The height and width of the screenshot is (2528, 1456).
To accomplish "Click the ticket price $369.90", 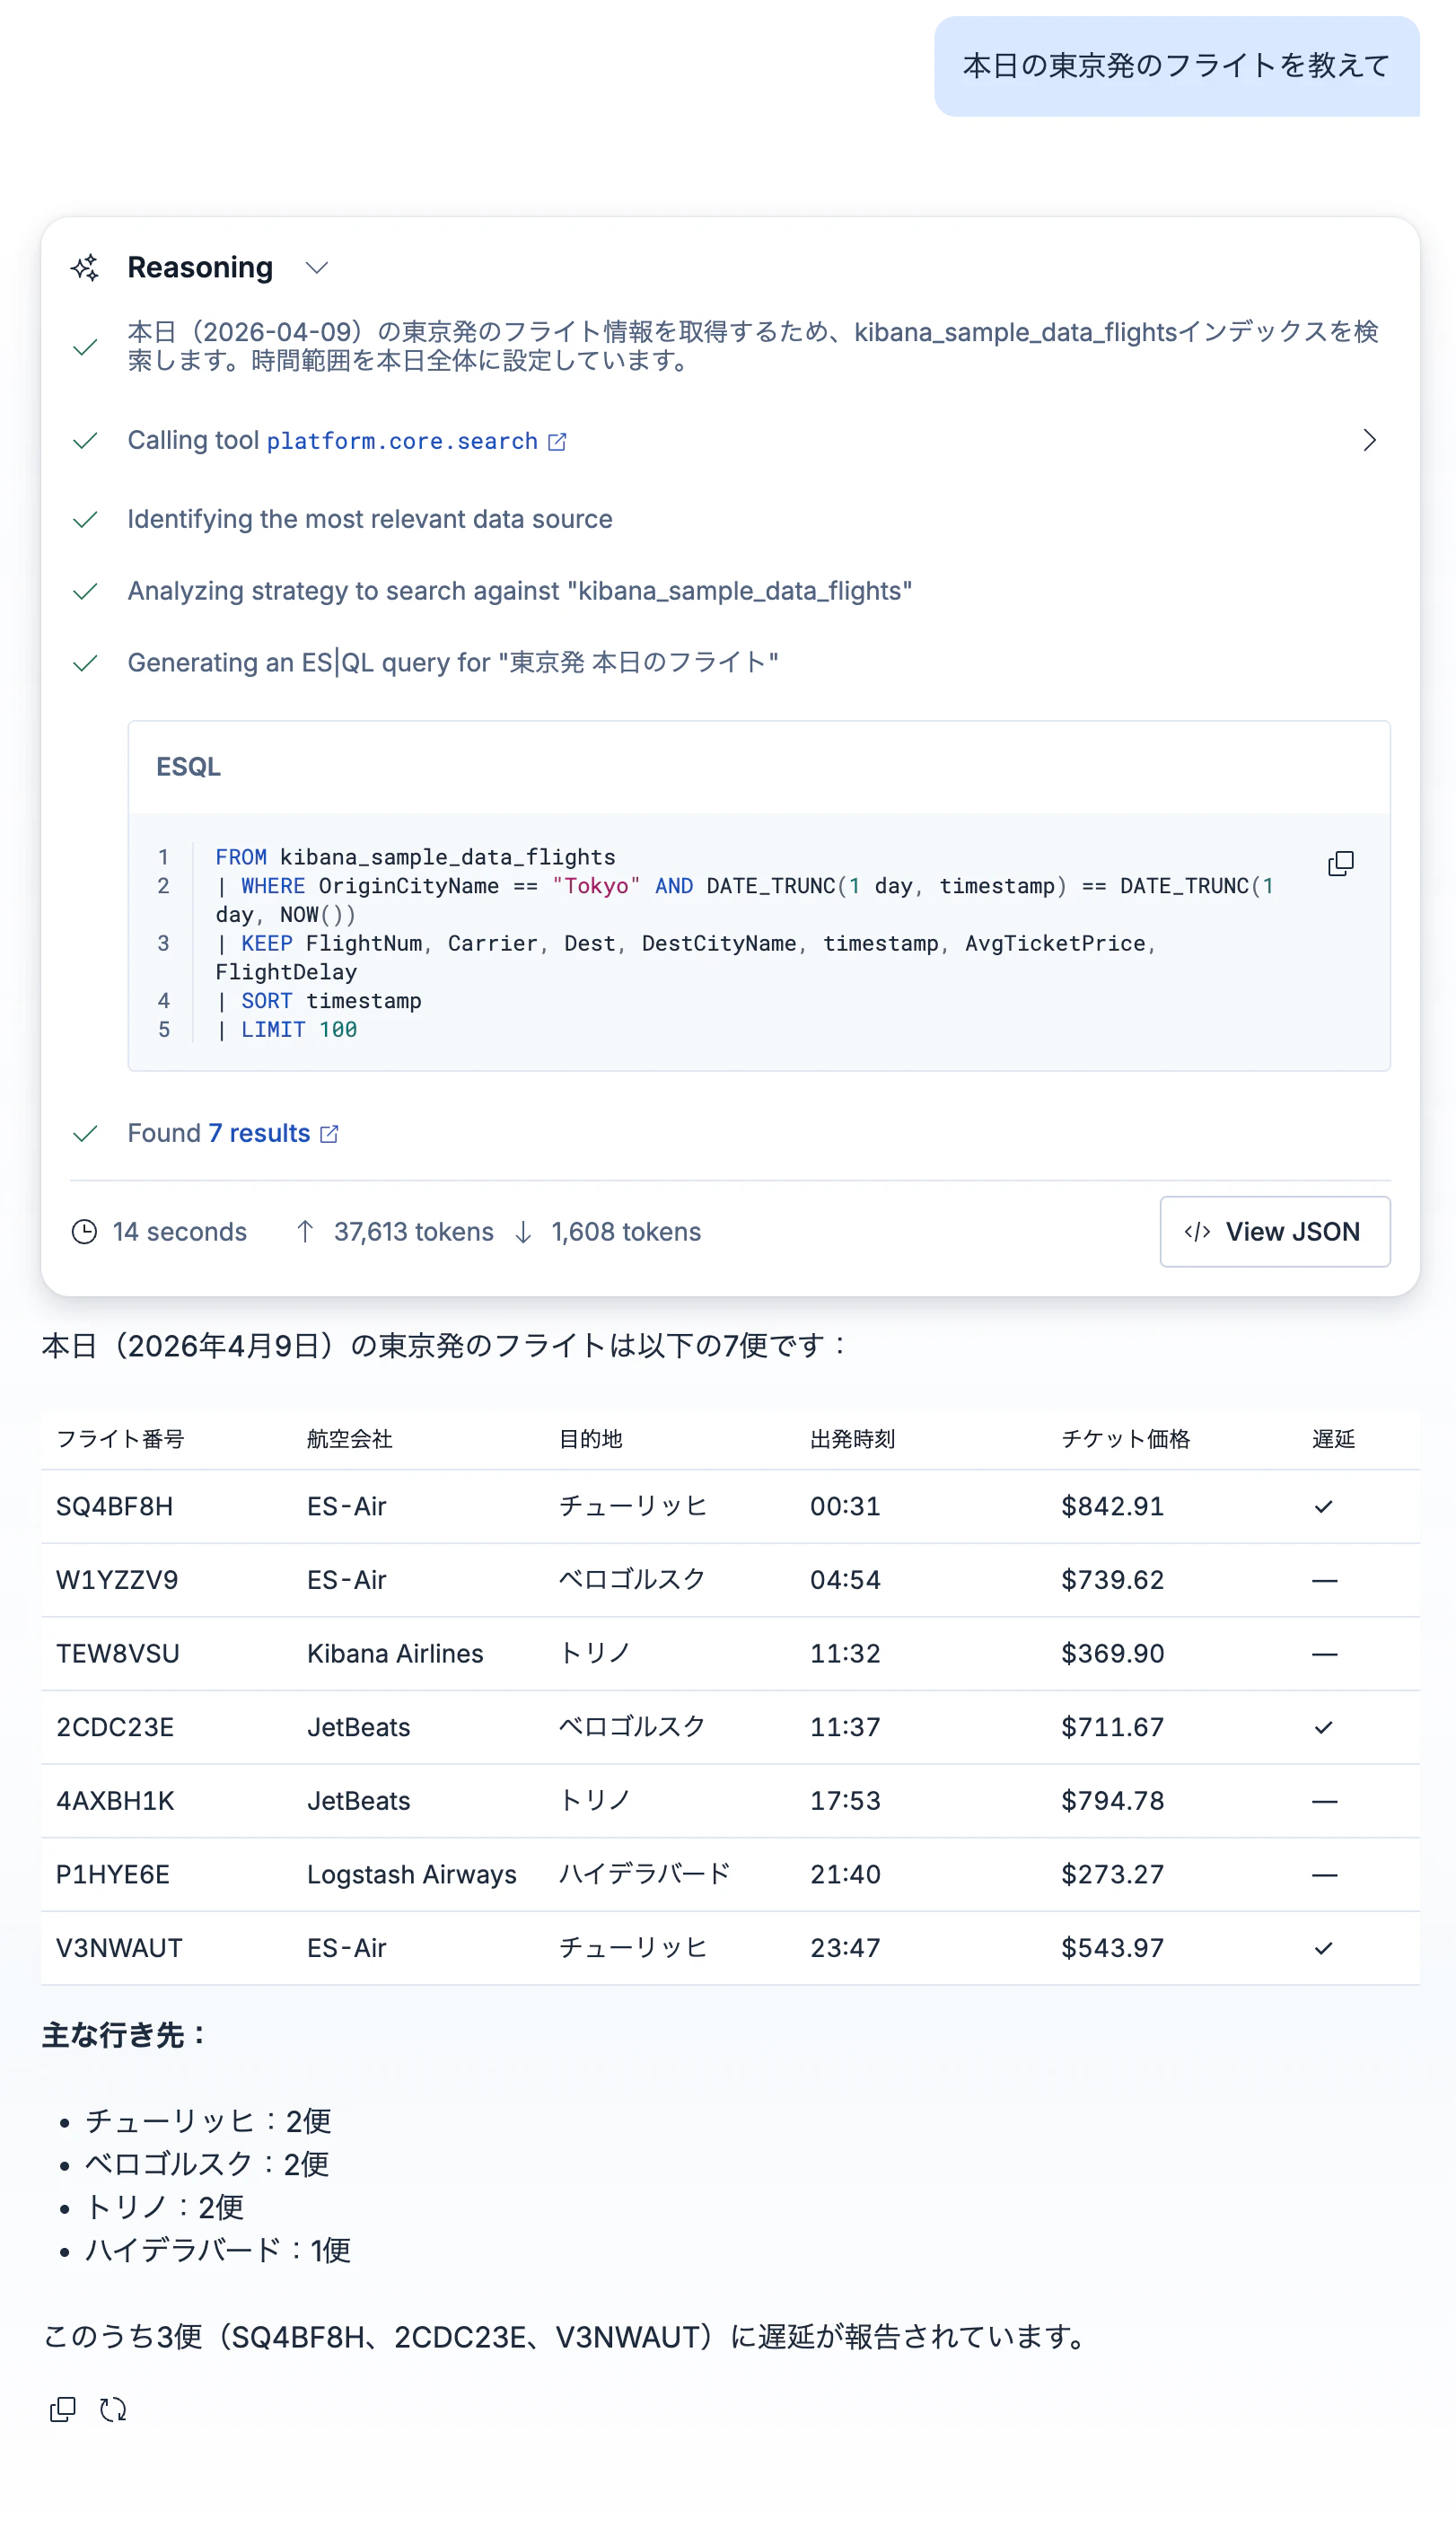I will (x=1113, y=1654).
